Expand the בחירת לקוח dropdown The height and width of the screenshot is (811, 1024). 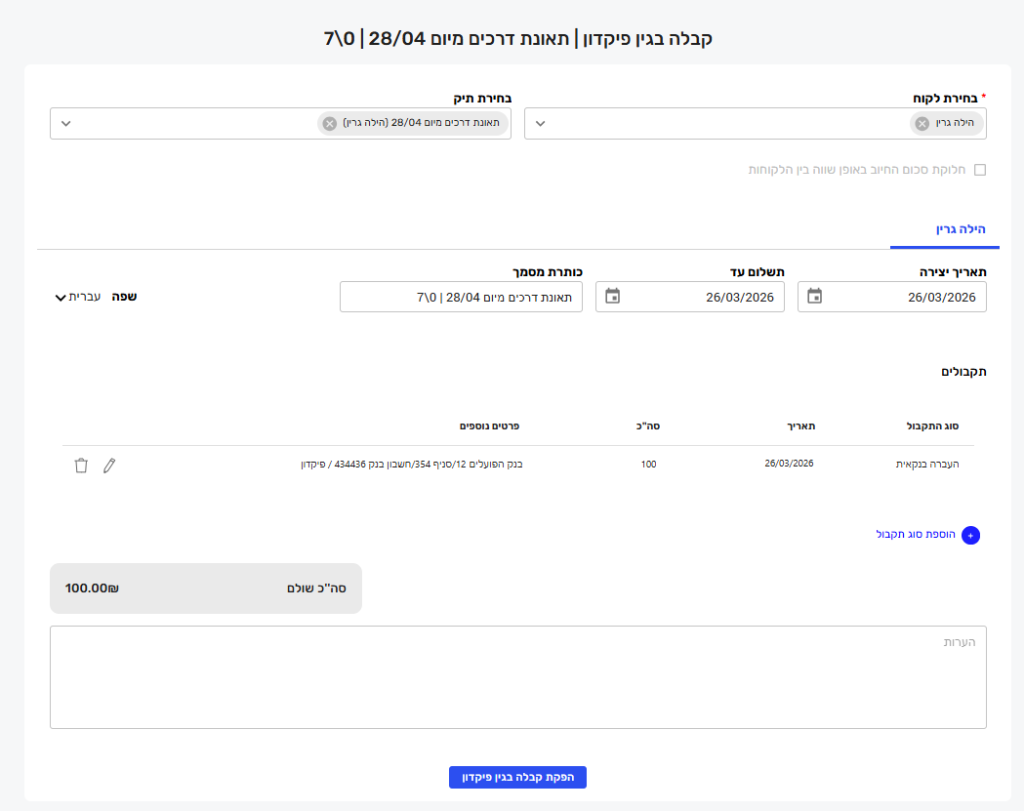540,124
